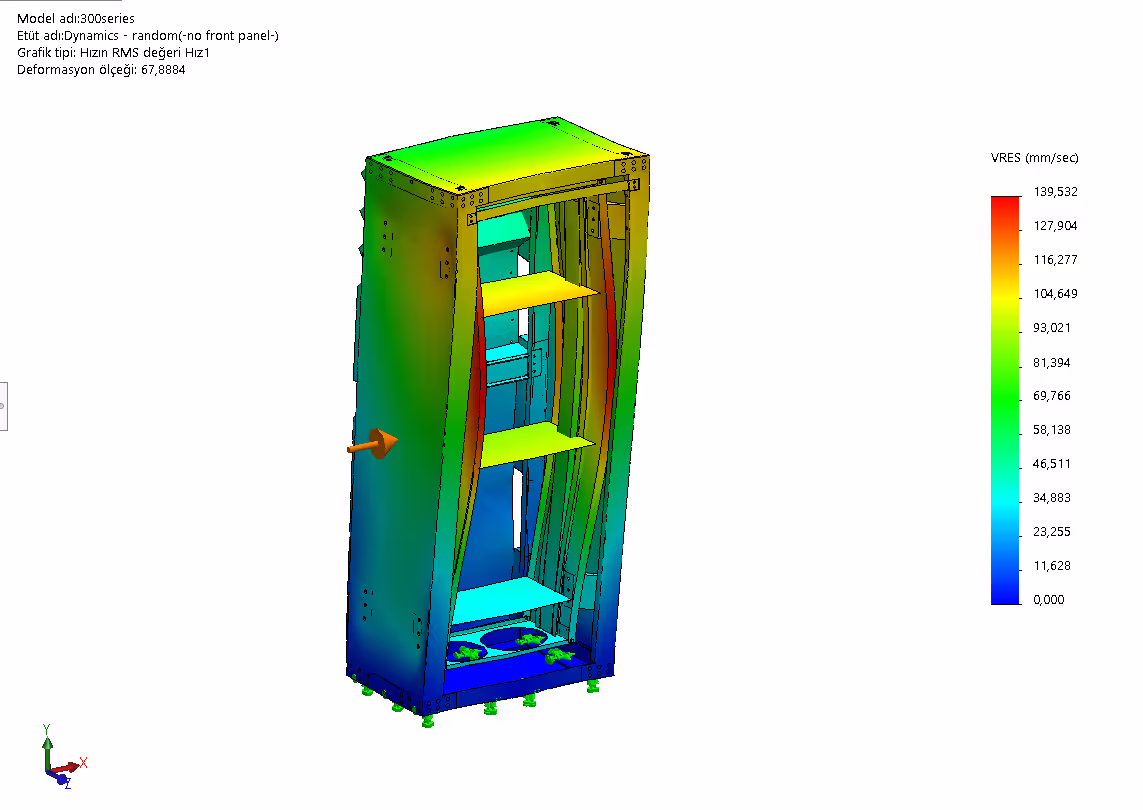Select legend value 116,277
The image size is (1143, 810).
point(1055,260)
